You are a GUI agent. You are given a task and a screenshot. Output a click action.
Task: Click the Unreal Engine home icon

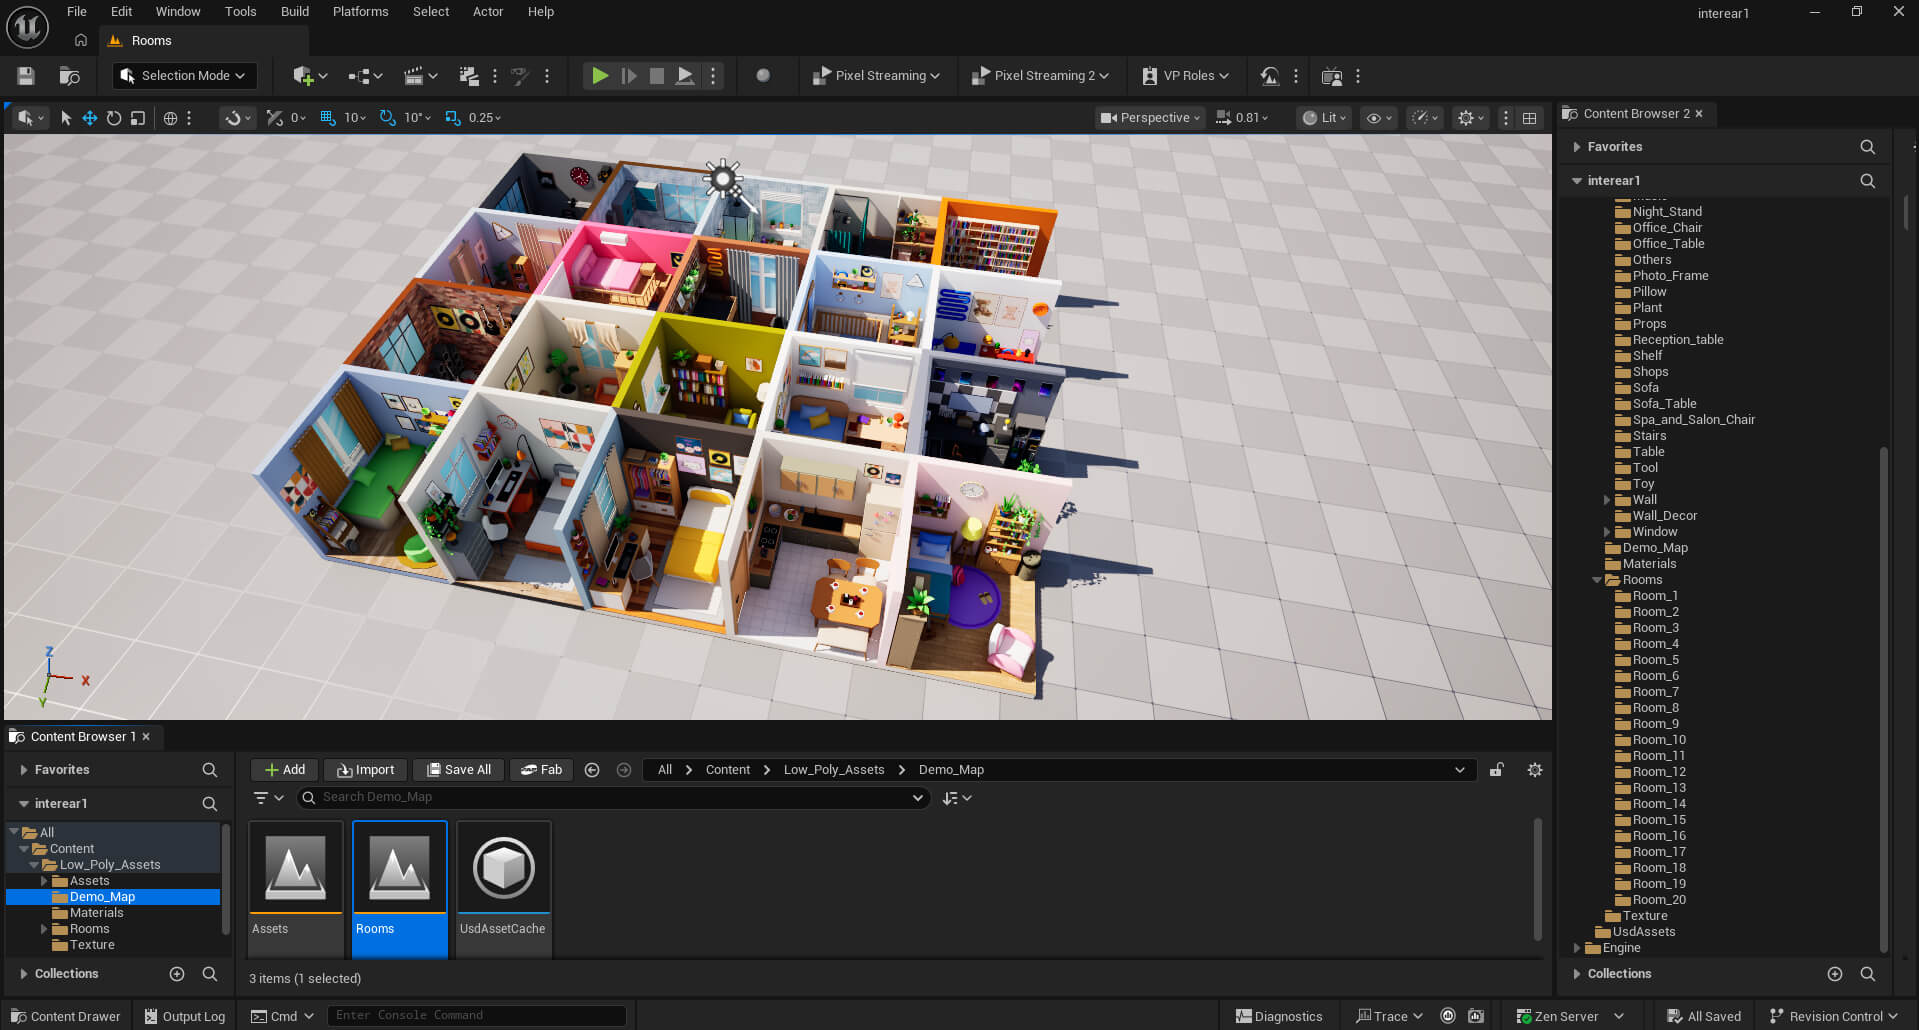tap(81, 41)
